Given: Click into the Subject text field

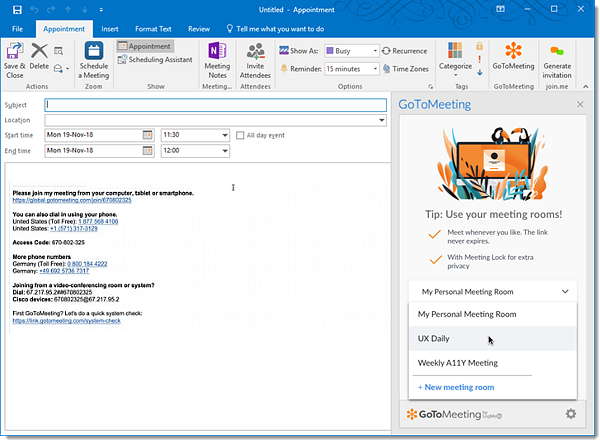Looking at the screenshot, I should [x=215, y=105].
